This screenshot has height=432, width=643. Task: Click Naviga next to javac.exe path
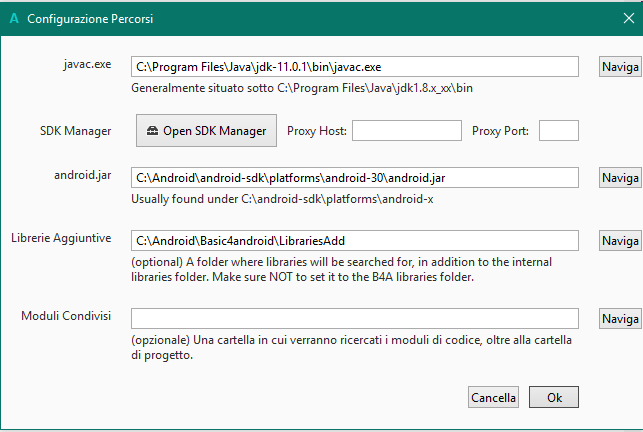pyautogui.click(x=620, y=67)
